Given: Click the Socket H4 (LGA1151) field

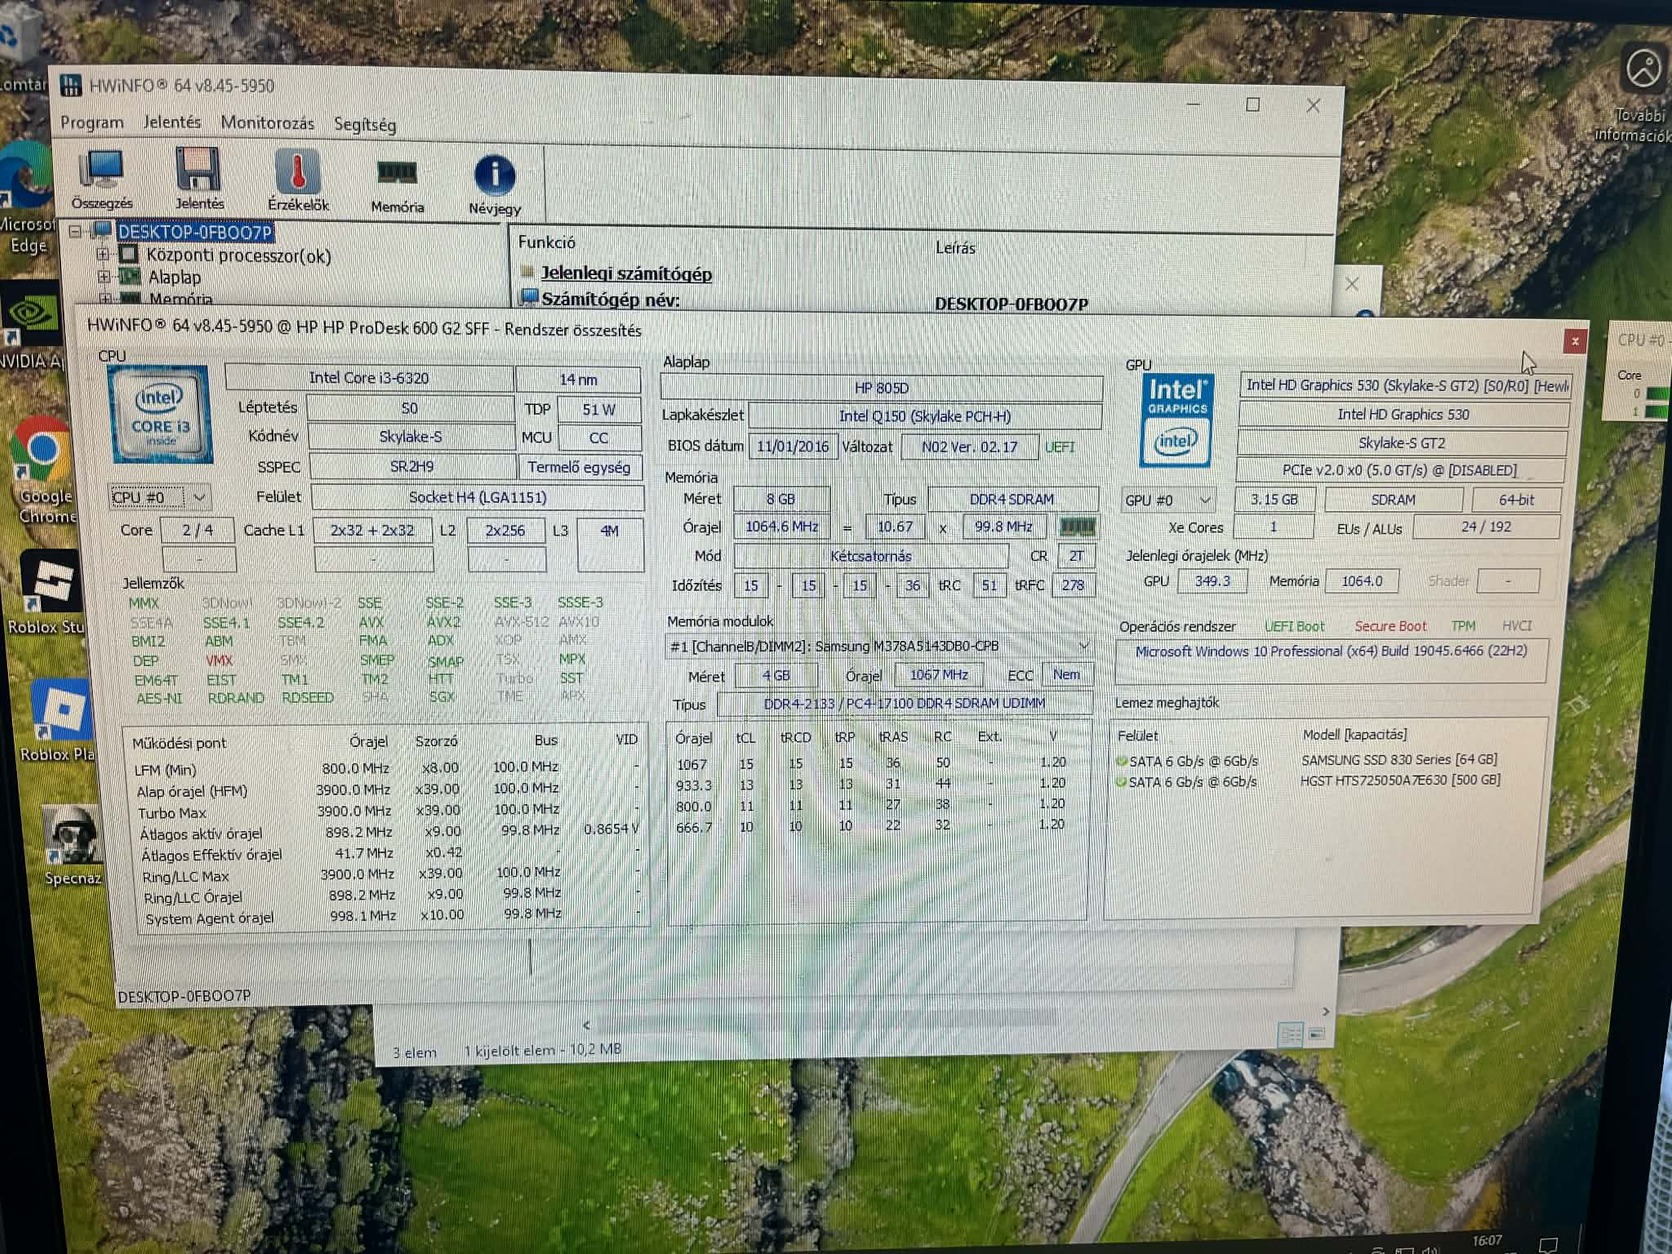Looking at the screenshot, I should [477, 497].
